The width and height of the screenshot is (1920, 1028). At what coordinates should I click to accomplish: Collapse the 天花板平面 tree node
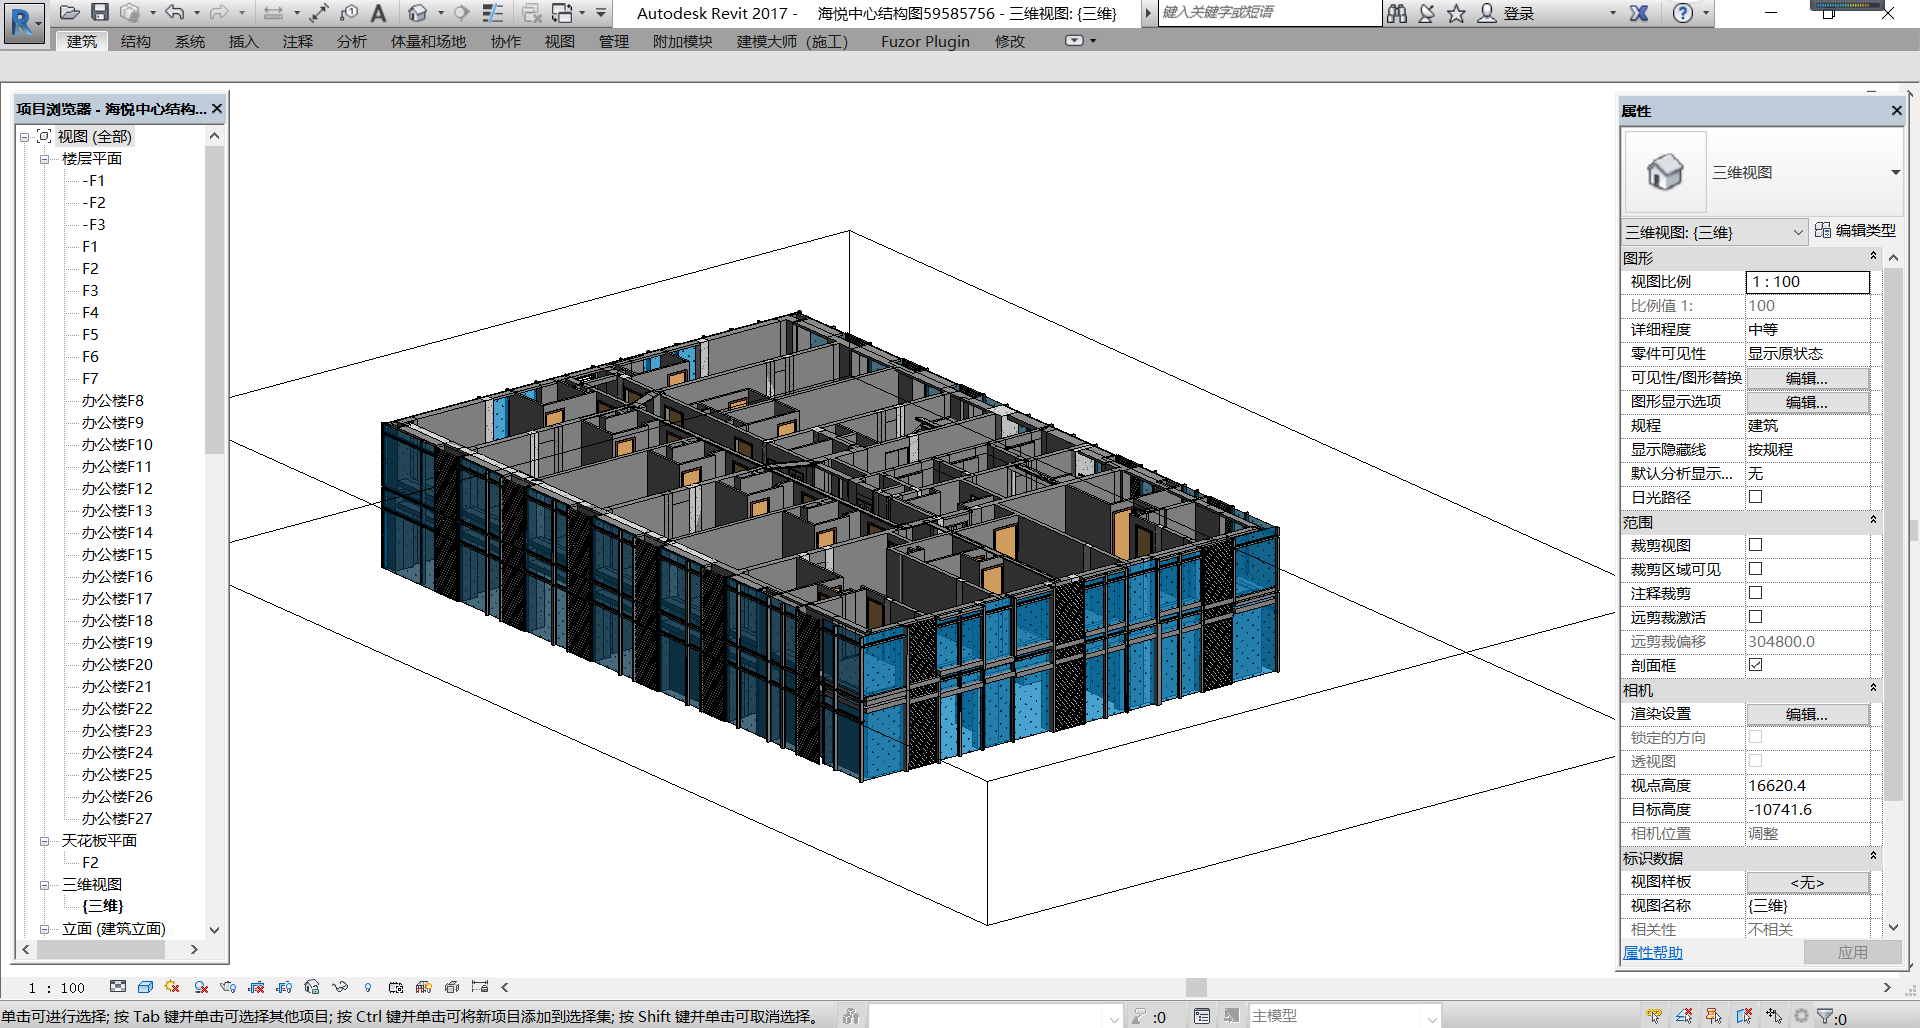tap(44, 841)
